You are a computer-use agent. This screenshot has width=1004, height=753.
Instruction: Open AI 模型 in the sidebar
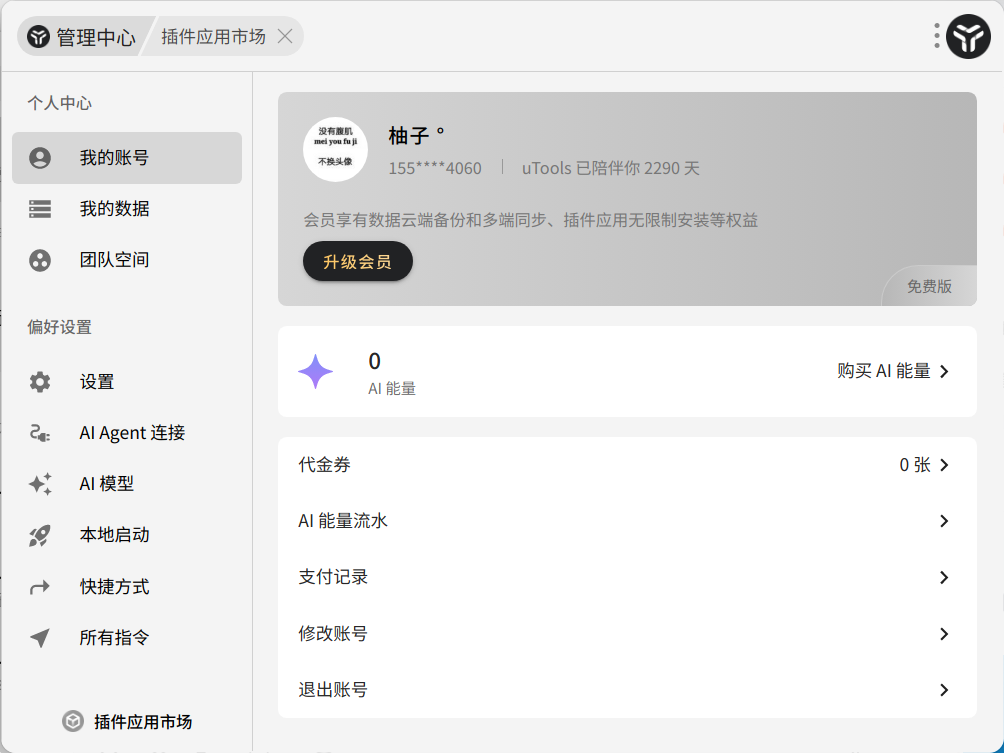click(127, 484)
